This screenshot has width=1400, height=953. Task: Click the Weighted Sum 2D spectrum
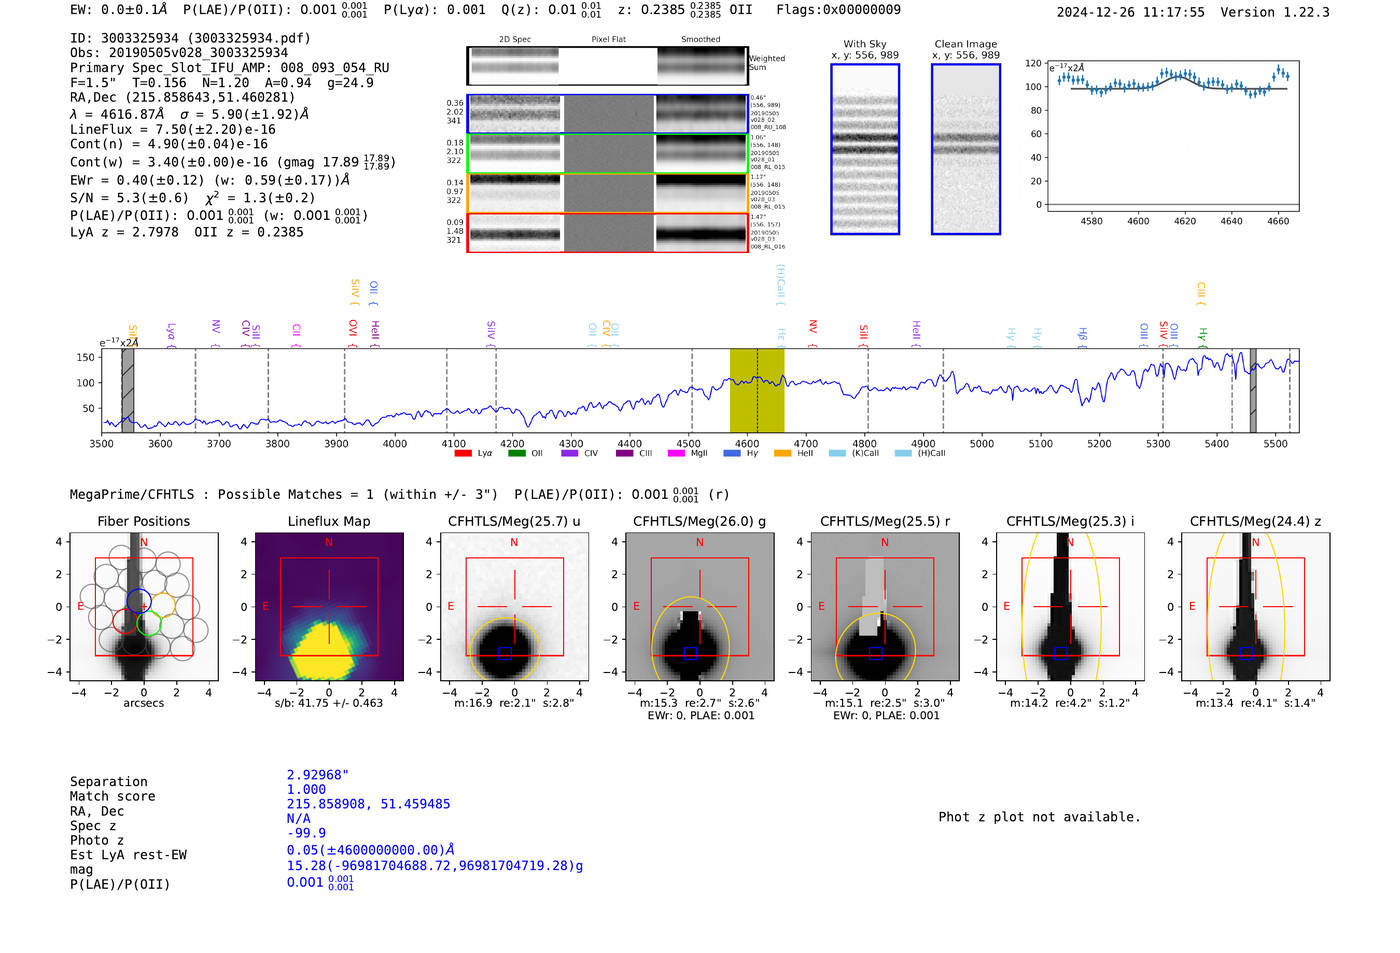click(x=608, y=66)
